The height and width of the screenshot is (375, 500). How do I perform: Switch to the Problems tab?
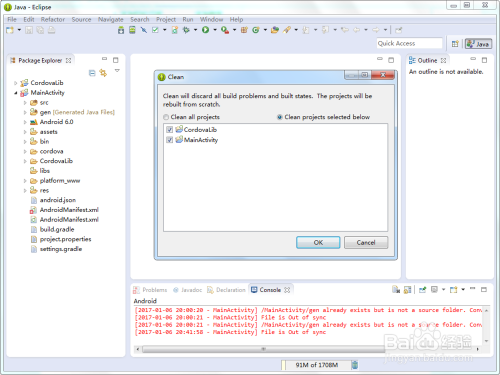pos(150,290)
